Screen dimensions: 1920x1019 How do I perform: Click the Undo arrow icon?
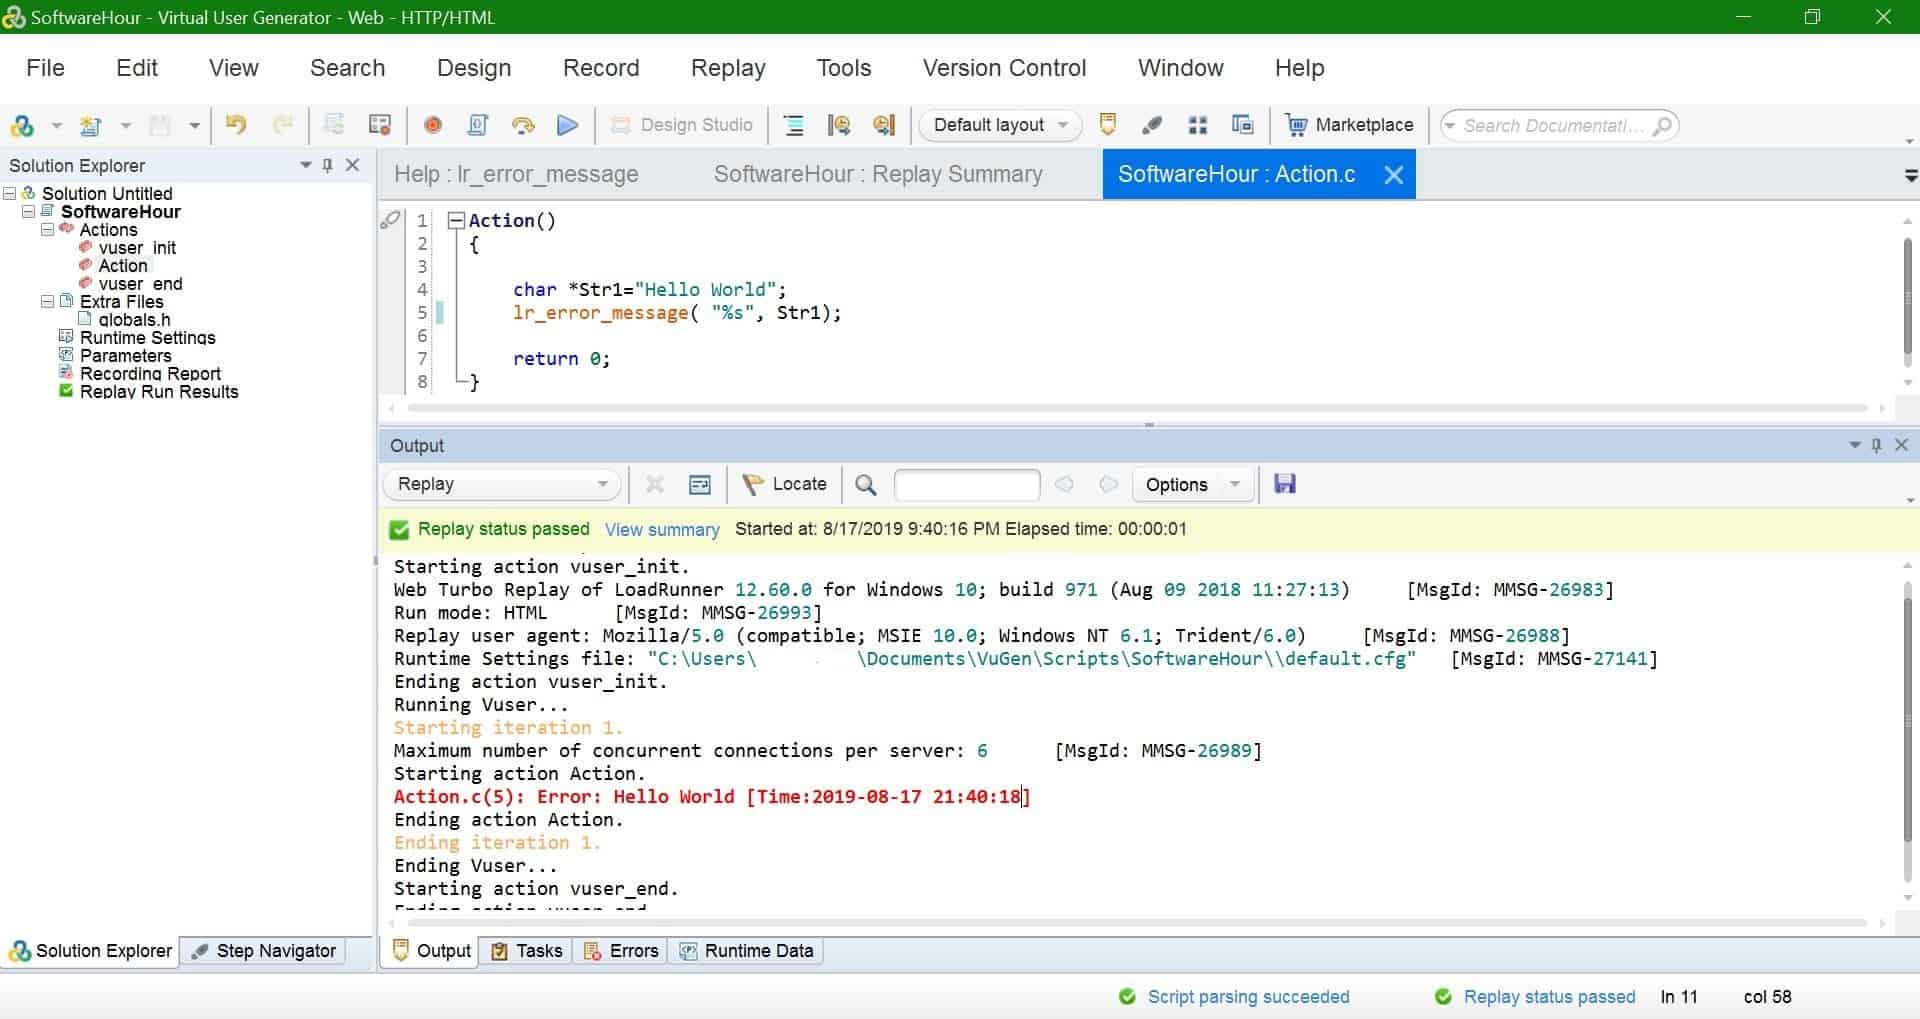(236, 125)
